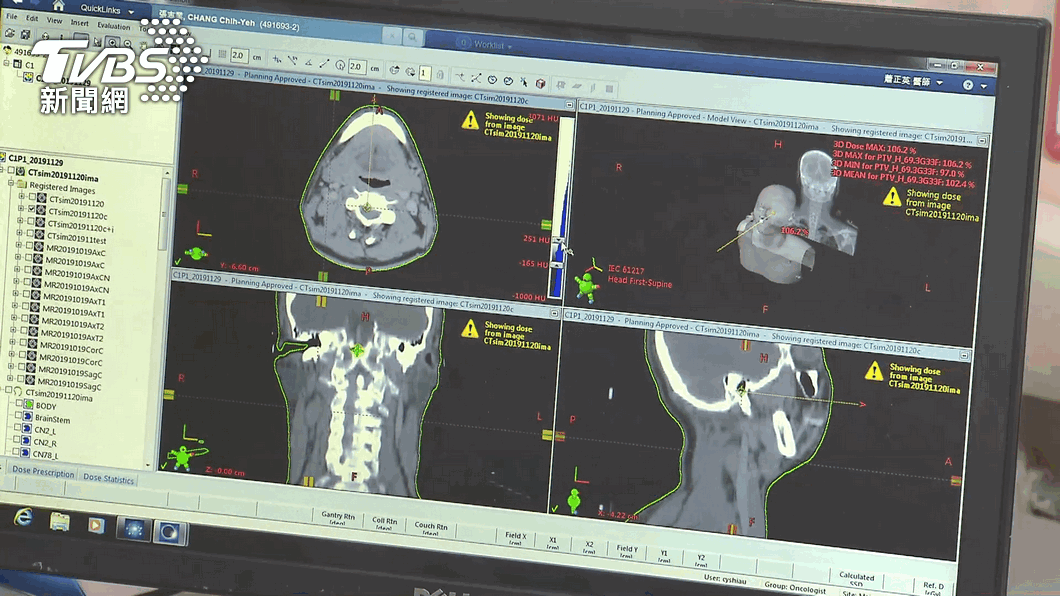
Task: Toggle the CN78_L structure checkbox
Action: (x=16, y=452)
